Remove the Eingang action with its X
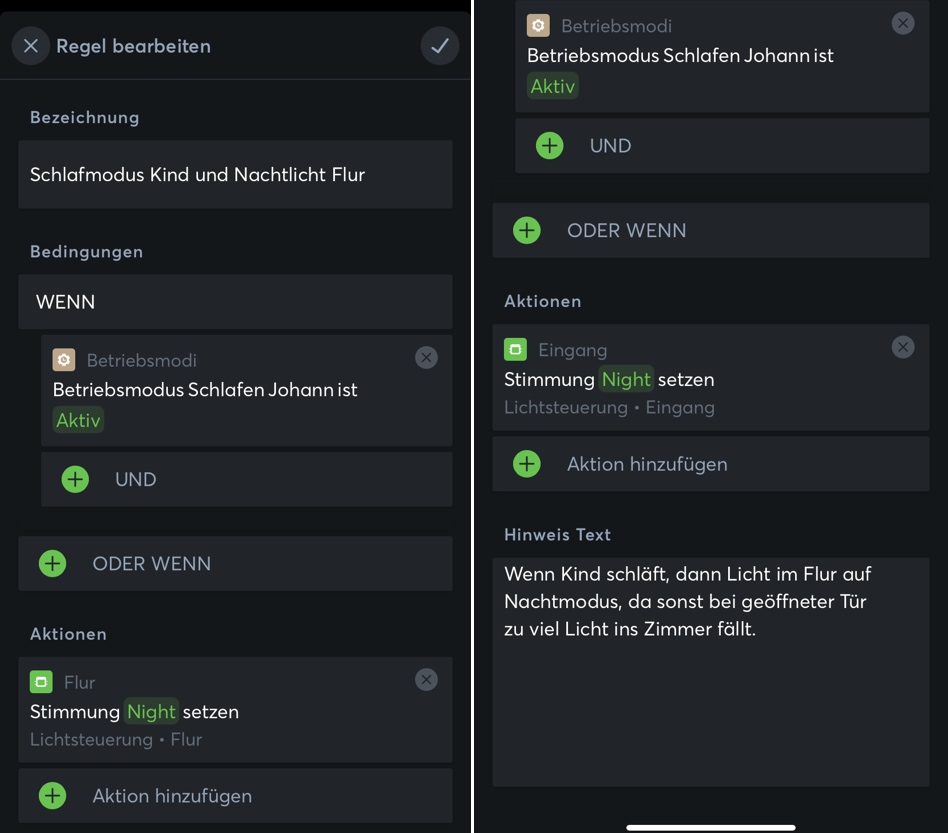 903,347
